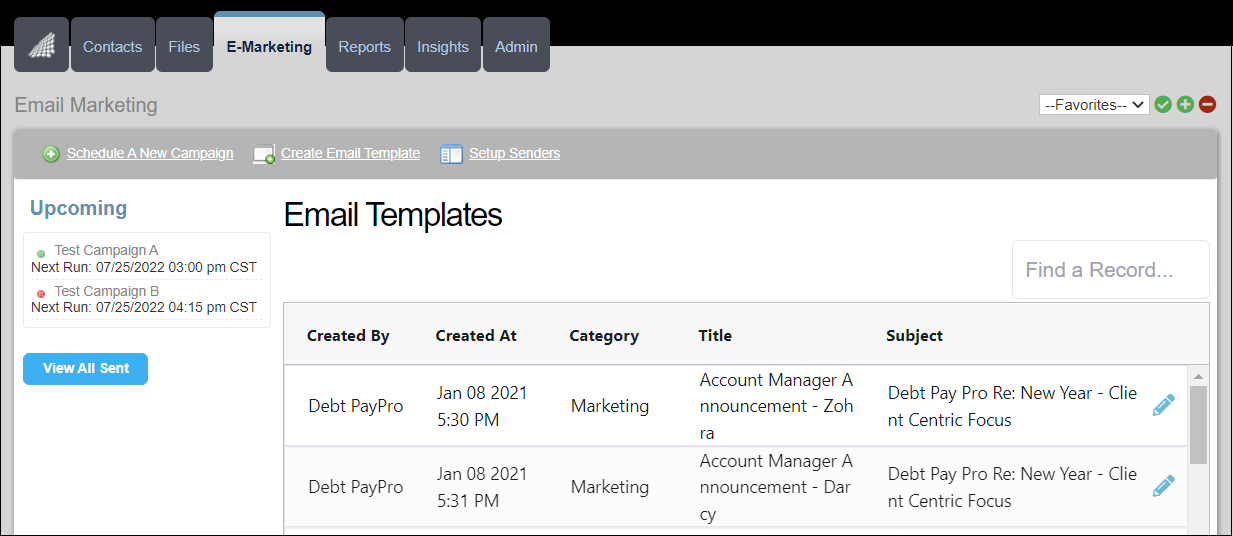Screen dimensions: 1233x536
Task: Open the Reports tab
Action: (365, 45)
